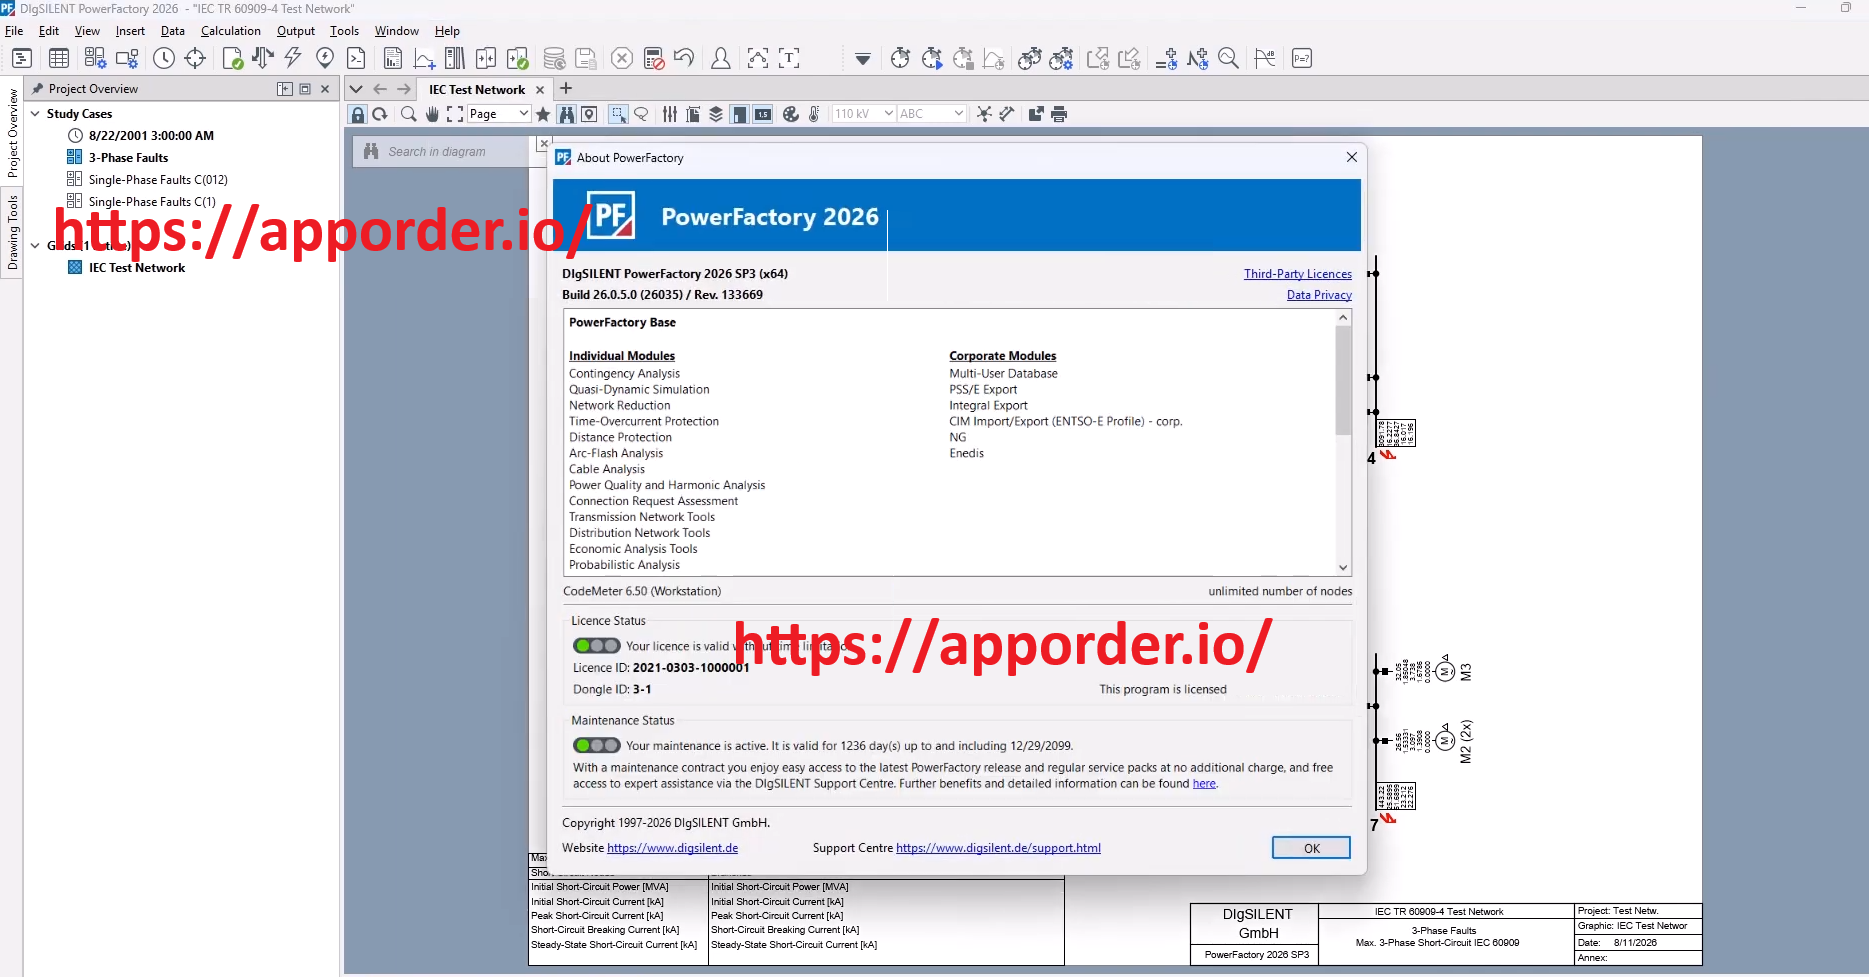Click the crosshair target toolbar icon

click(195, 58)
